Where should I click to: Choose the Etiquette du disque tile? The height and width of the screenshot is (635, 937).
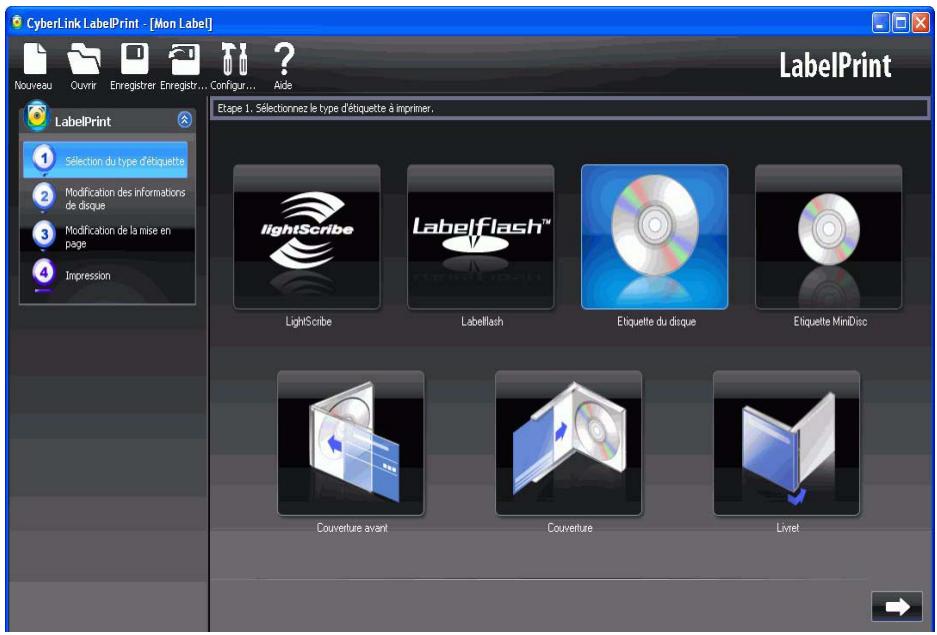point(655,237)
